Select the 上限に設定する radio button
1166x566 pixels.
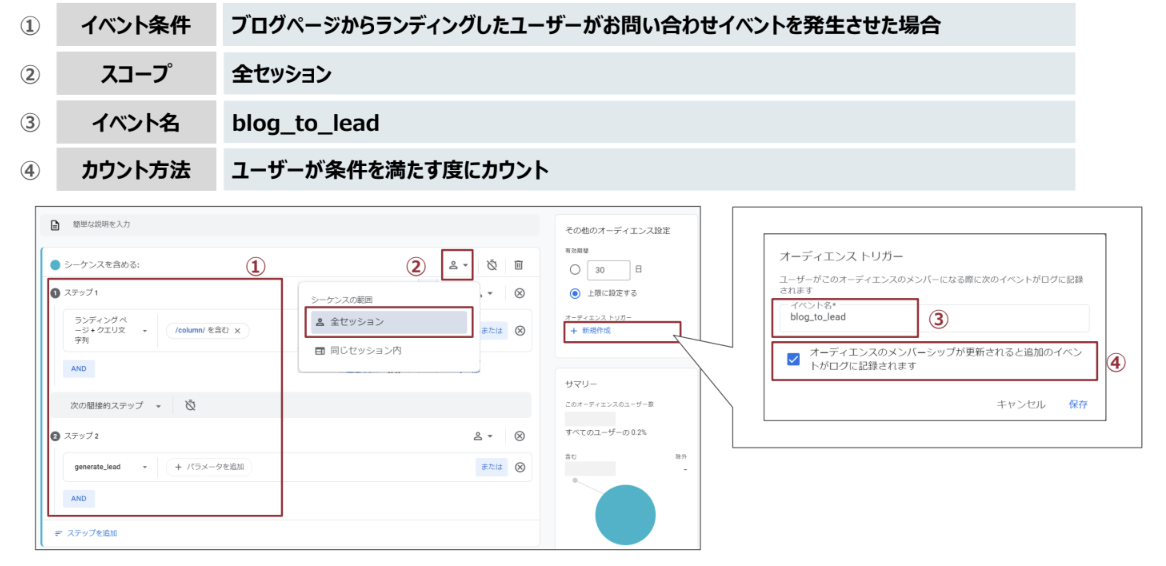pyautogui.click(x=574, y=293)
